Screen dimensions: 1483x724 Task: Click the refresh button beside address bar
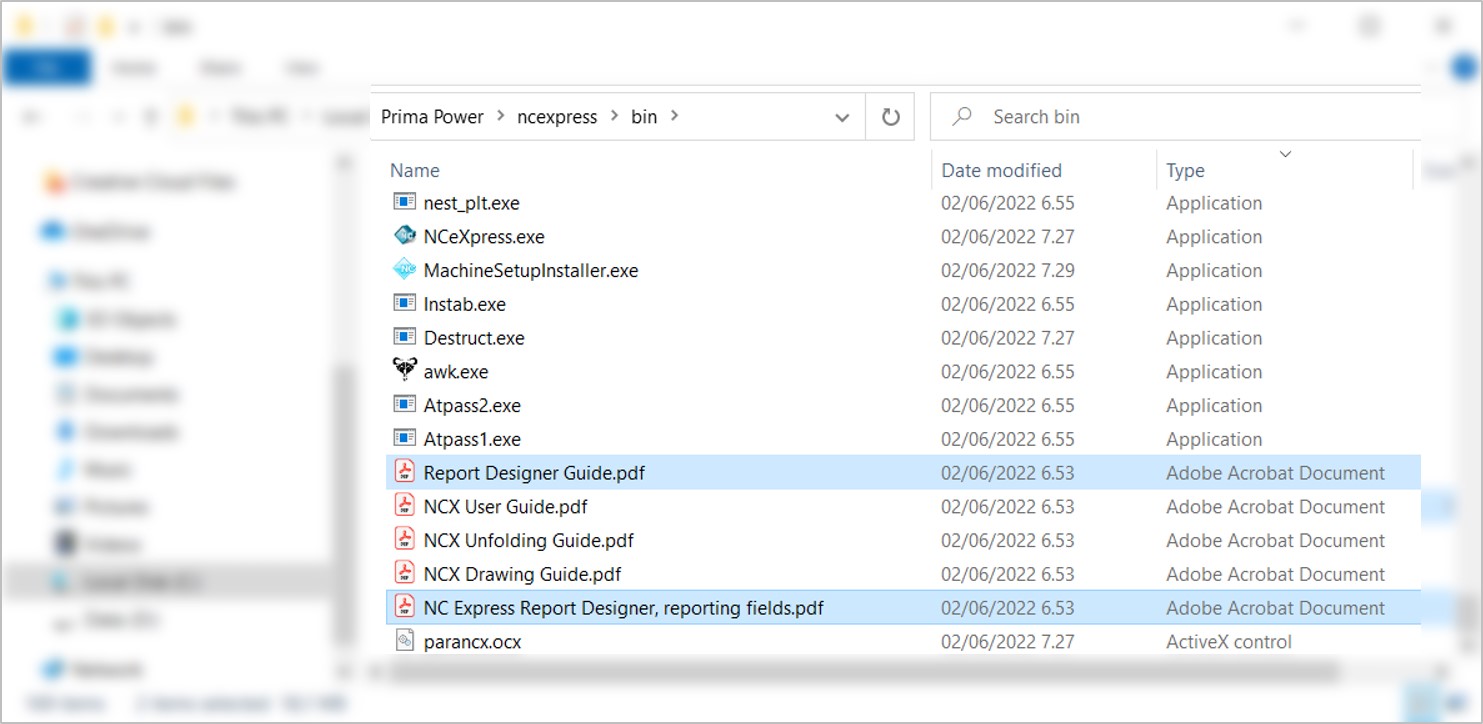pyautogui.click(x=890, y=117)
